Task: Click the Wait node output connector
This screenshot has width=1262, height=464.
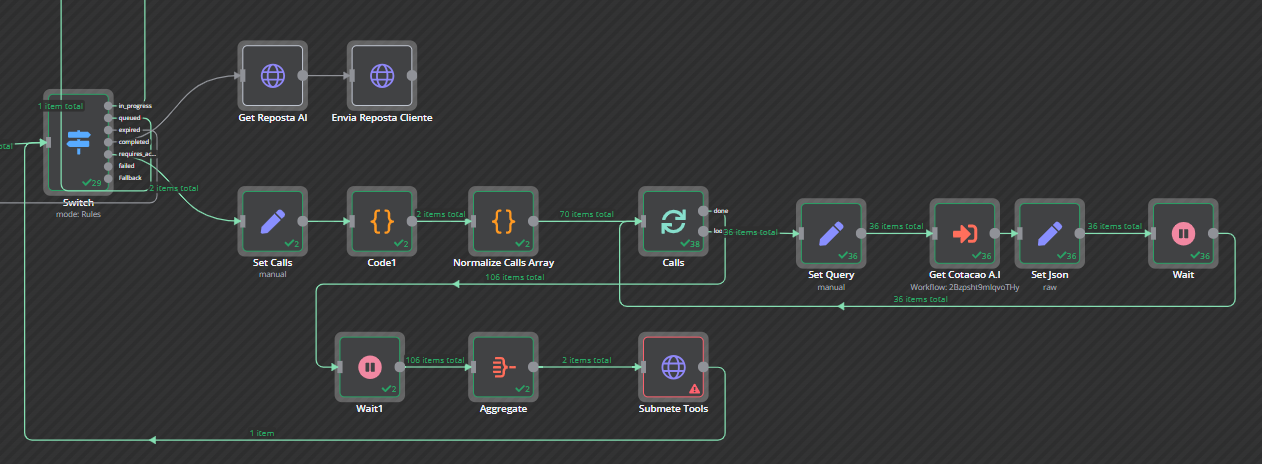Action: point(1213,234)
